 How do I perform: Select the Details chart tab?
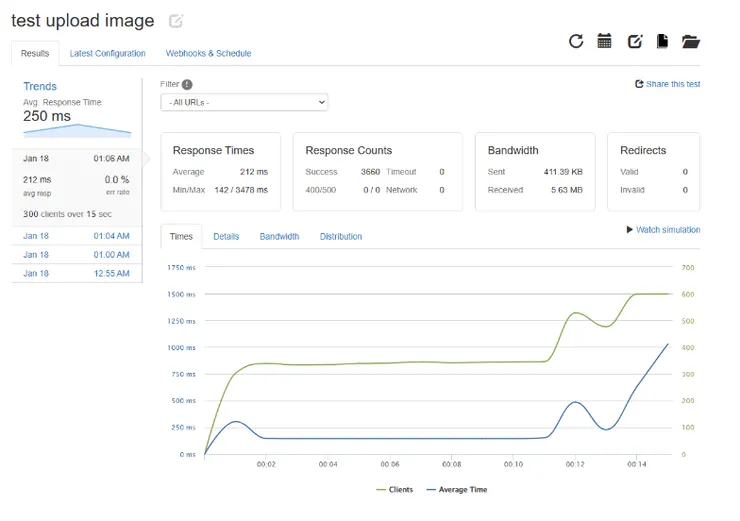point(226,237)
